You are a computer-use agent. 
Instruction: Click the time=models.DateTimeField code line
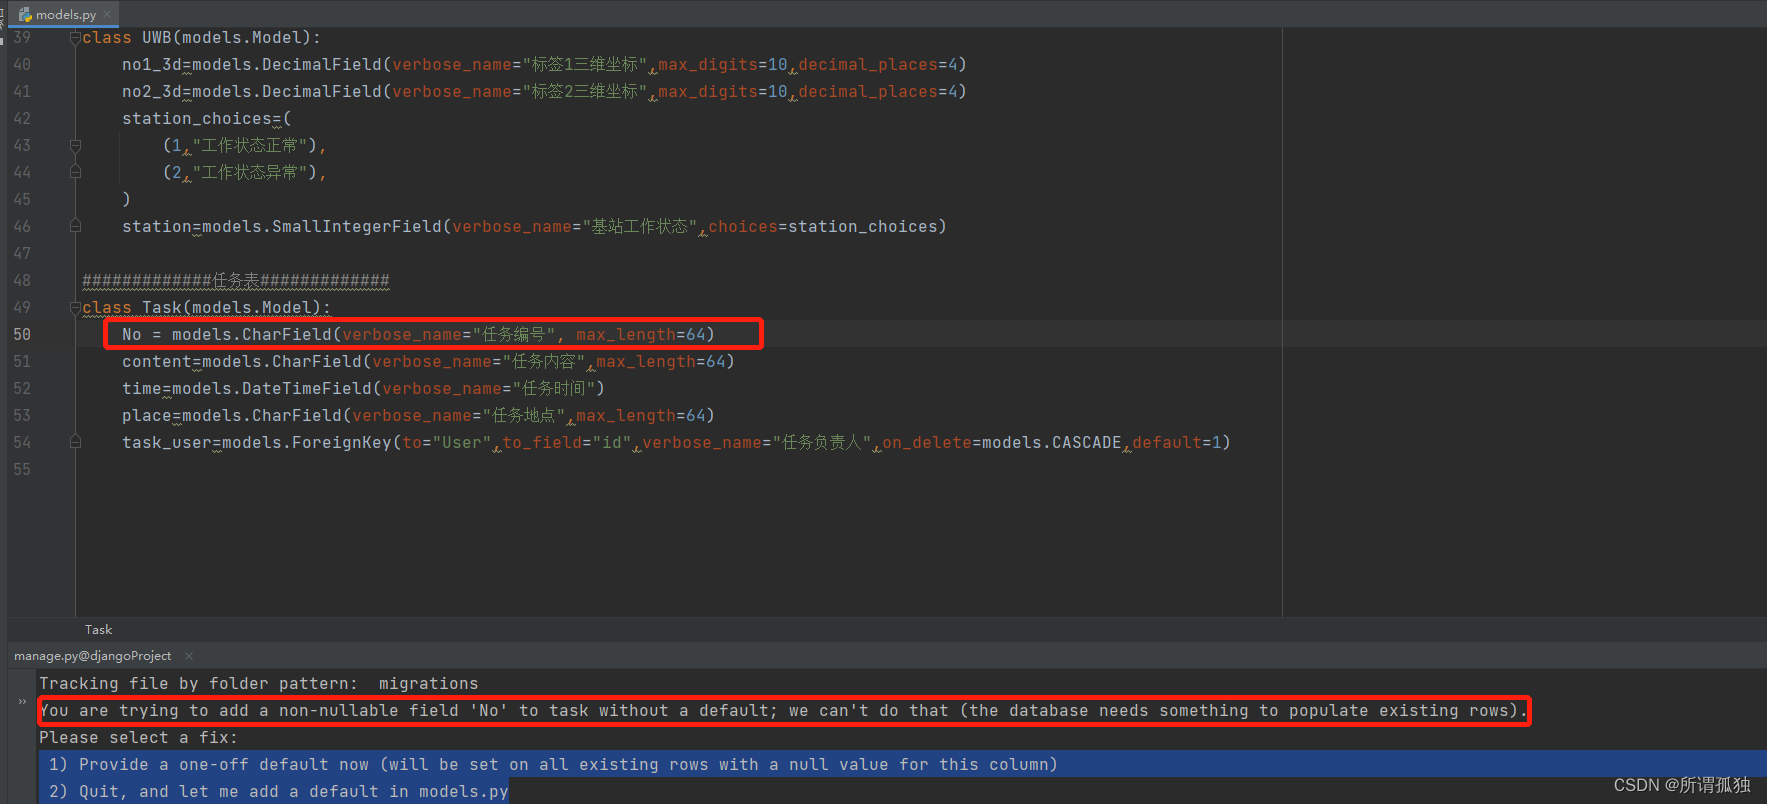pos(363,389)
